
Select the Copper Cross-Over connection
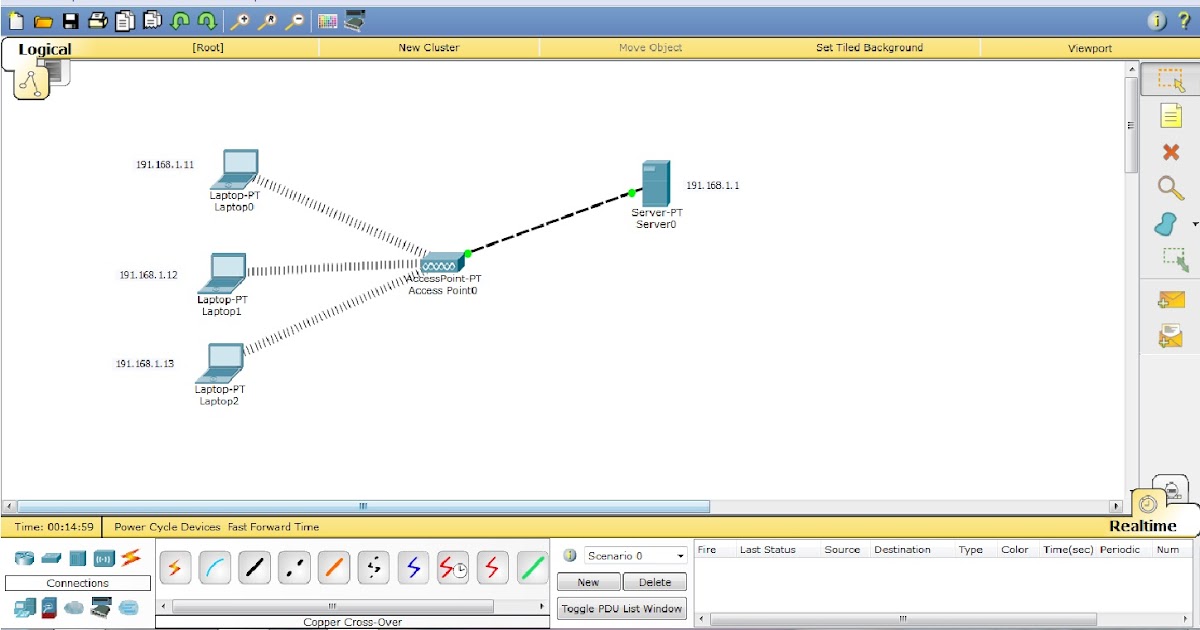pyautogui.click(x=294, y=567)
